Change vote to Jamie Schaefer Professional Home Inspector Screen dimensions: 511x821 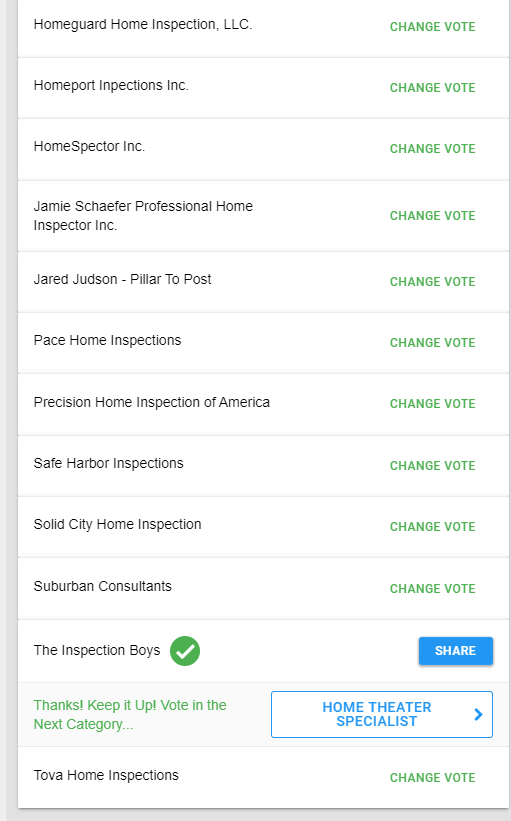click(x=432, y=216)
